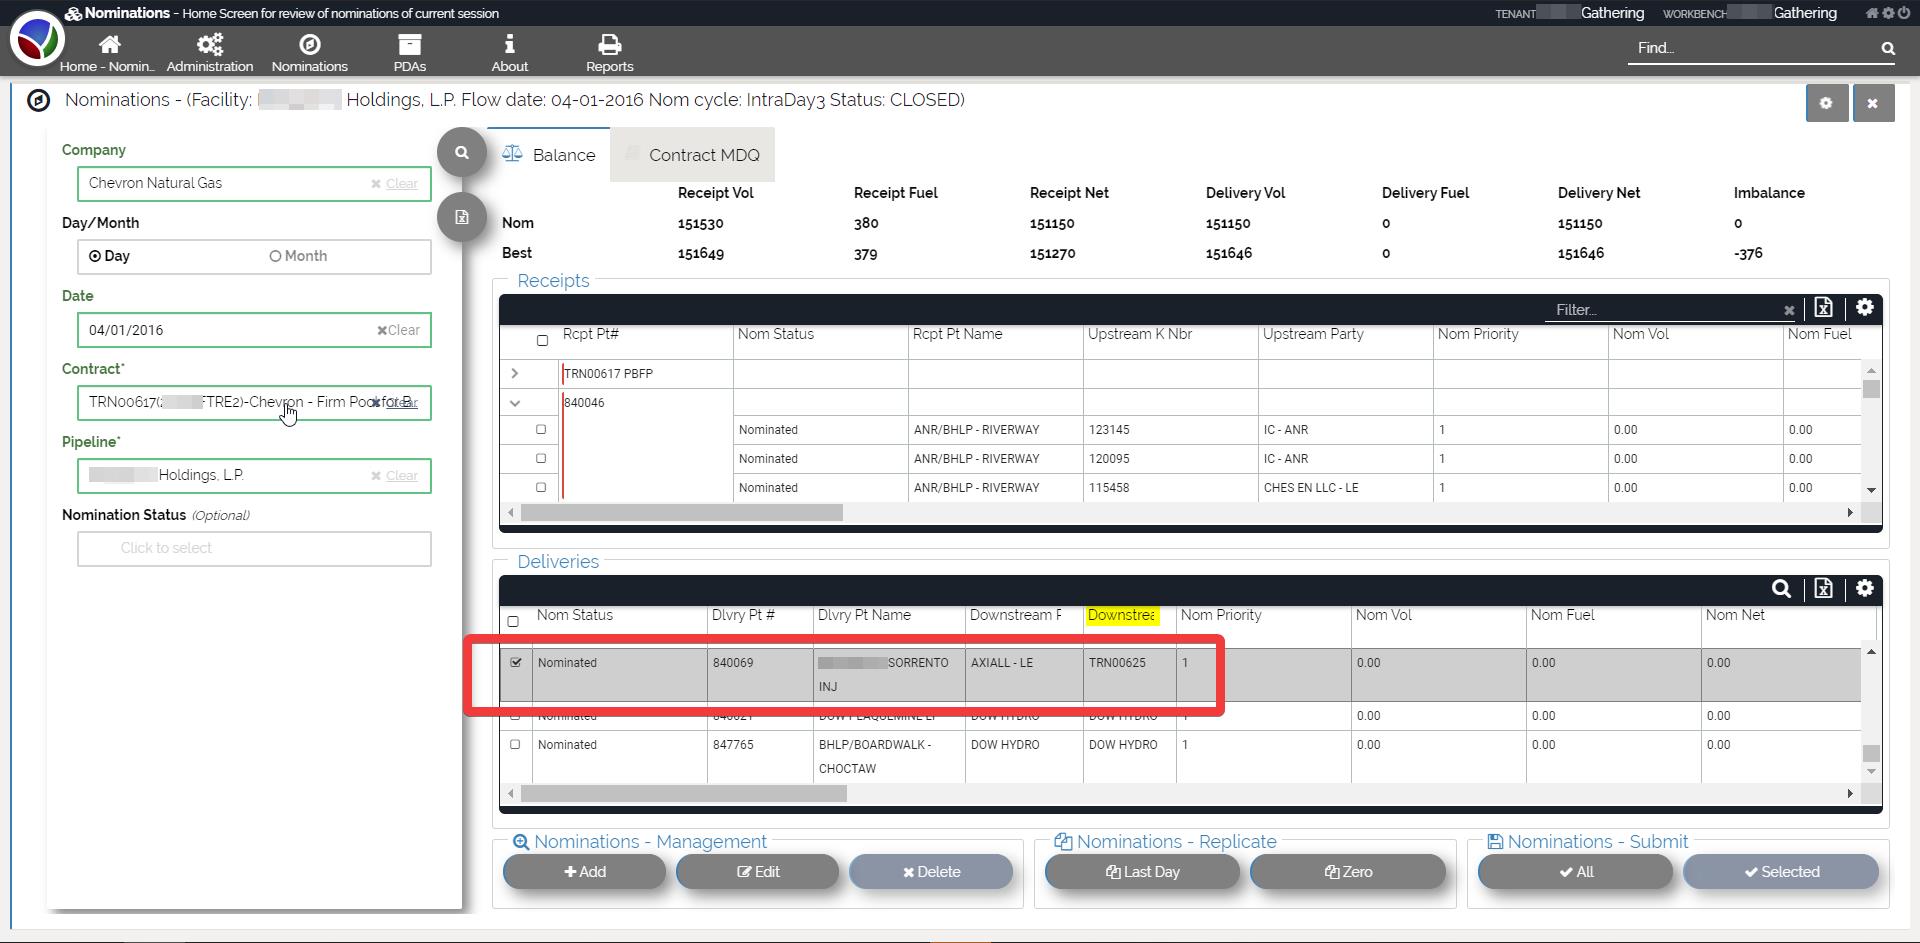Screen dimensions: 1920x943
Task: Uncheck the 840069 SORRENTO delivery row
Action: 516,662
